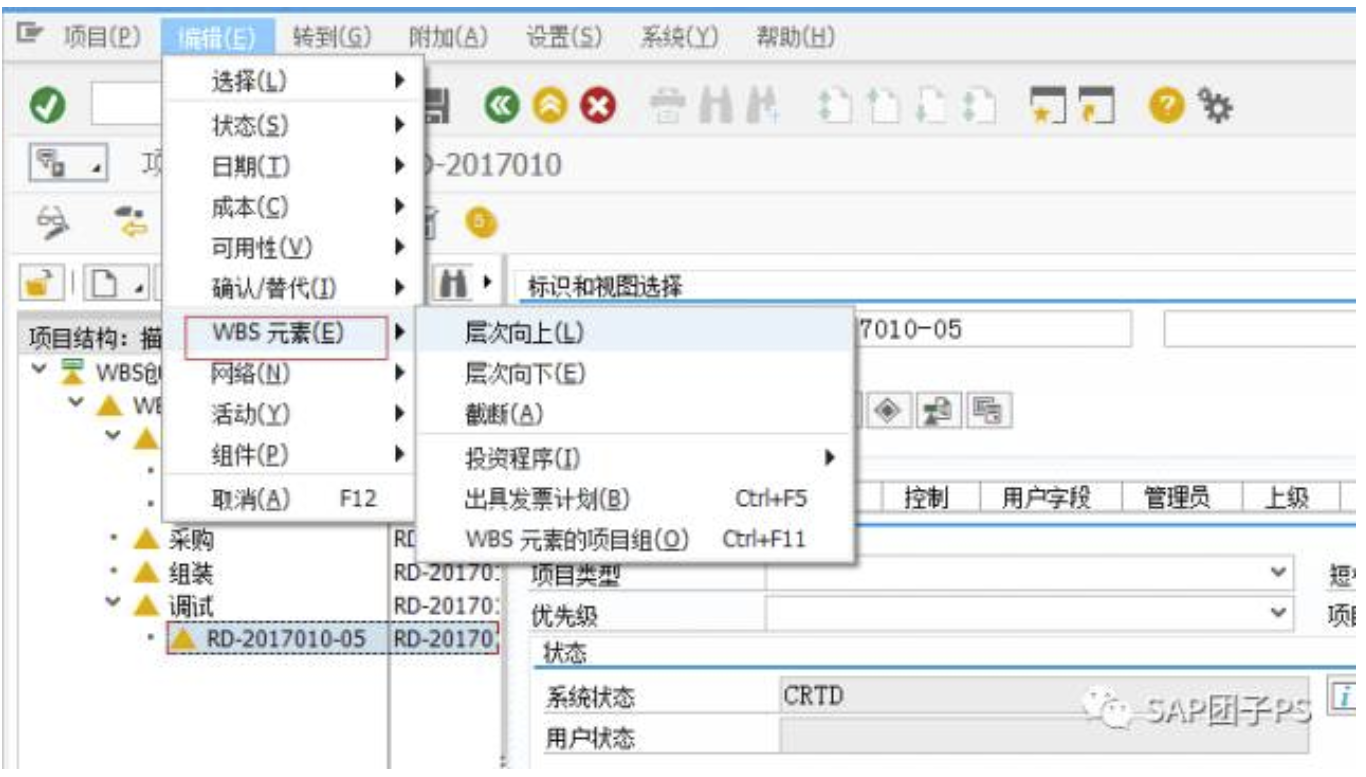The width and height of the screenshot is (1366, 777).
Task: Open the 优先级 dropdown
Action: coord(1278,612)
